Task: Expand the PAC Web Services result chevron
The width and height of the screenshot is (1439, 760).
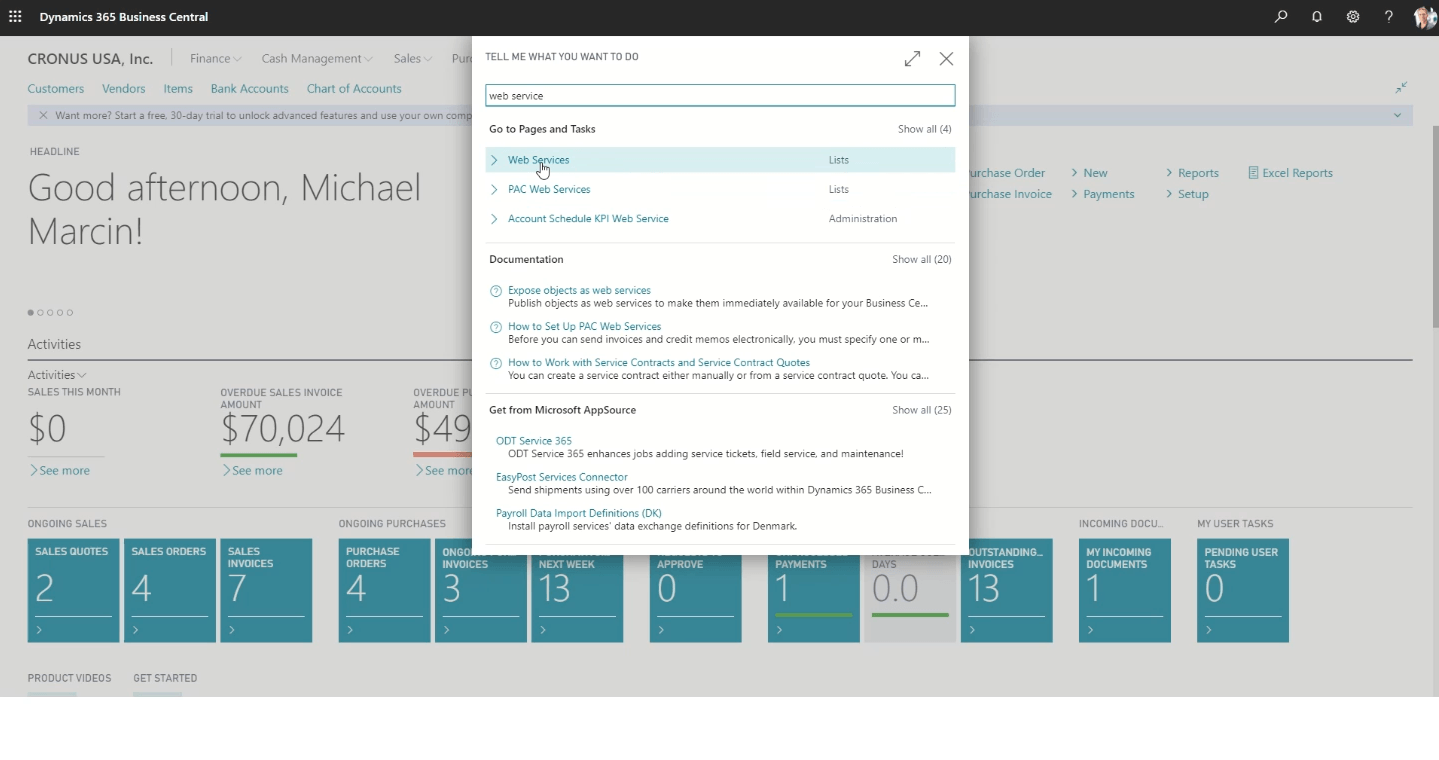Action: click(494, 189)
